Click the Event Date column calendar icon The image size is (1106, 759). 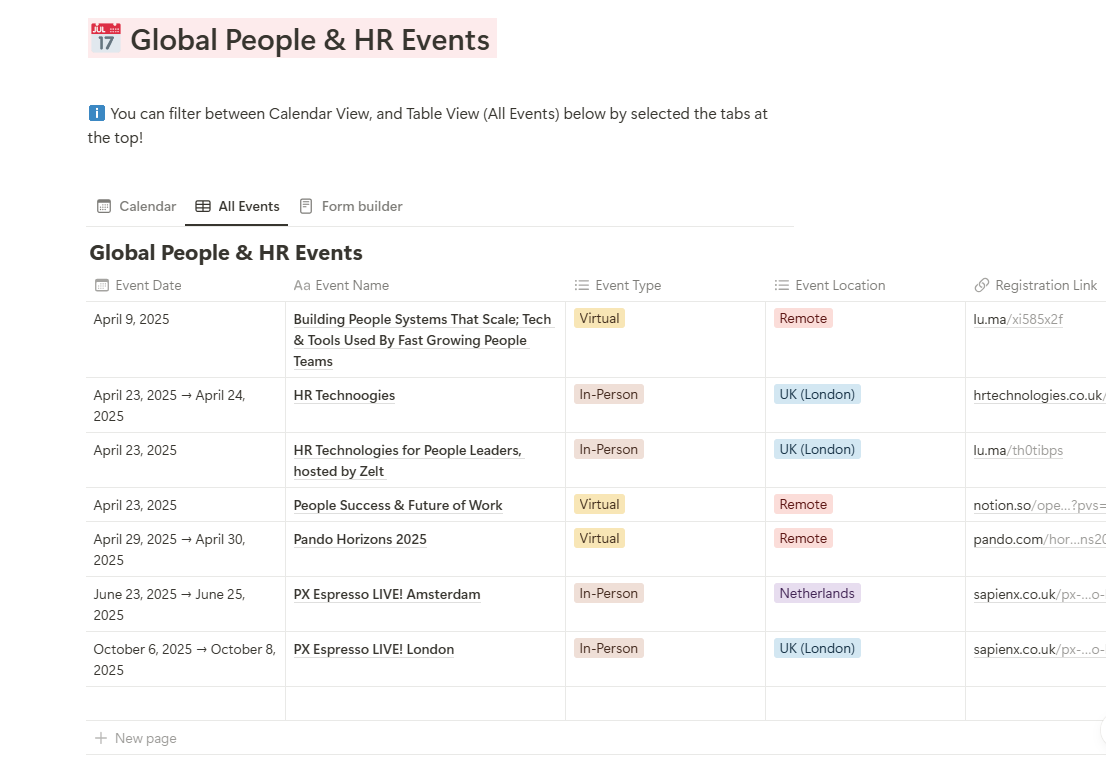[102, 285]
